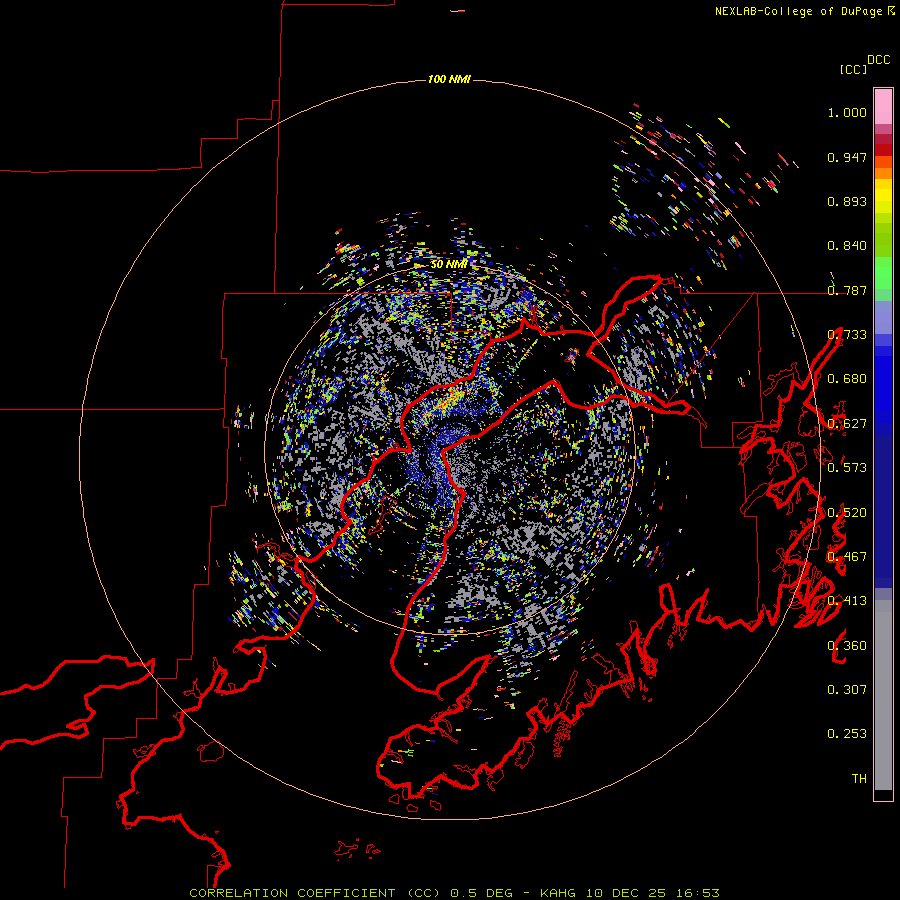
Task: Click the 0.627 scale value
Action: click(847, 424)
